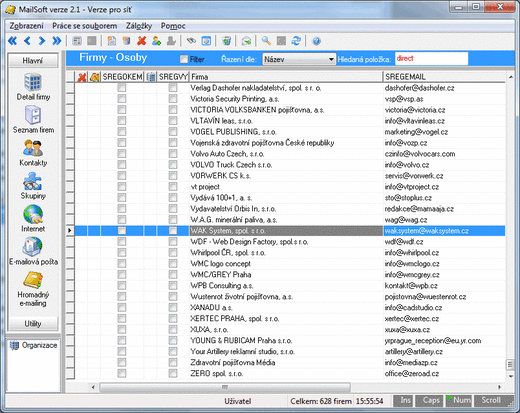Check SREGVY box for WMC logo concept
The image size is (520, 413).
173,264
